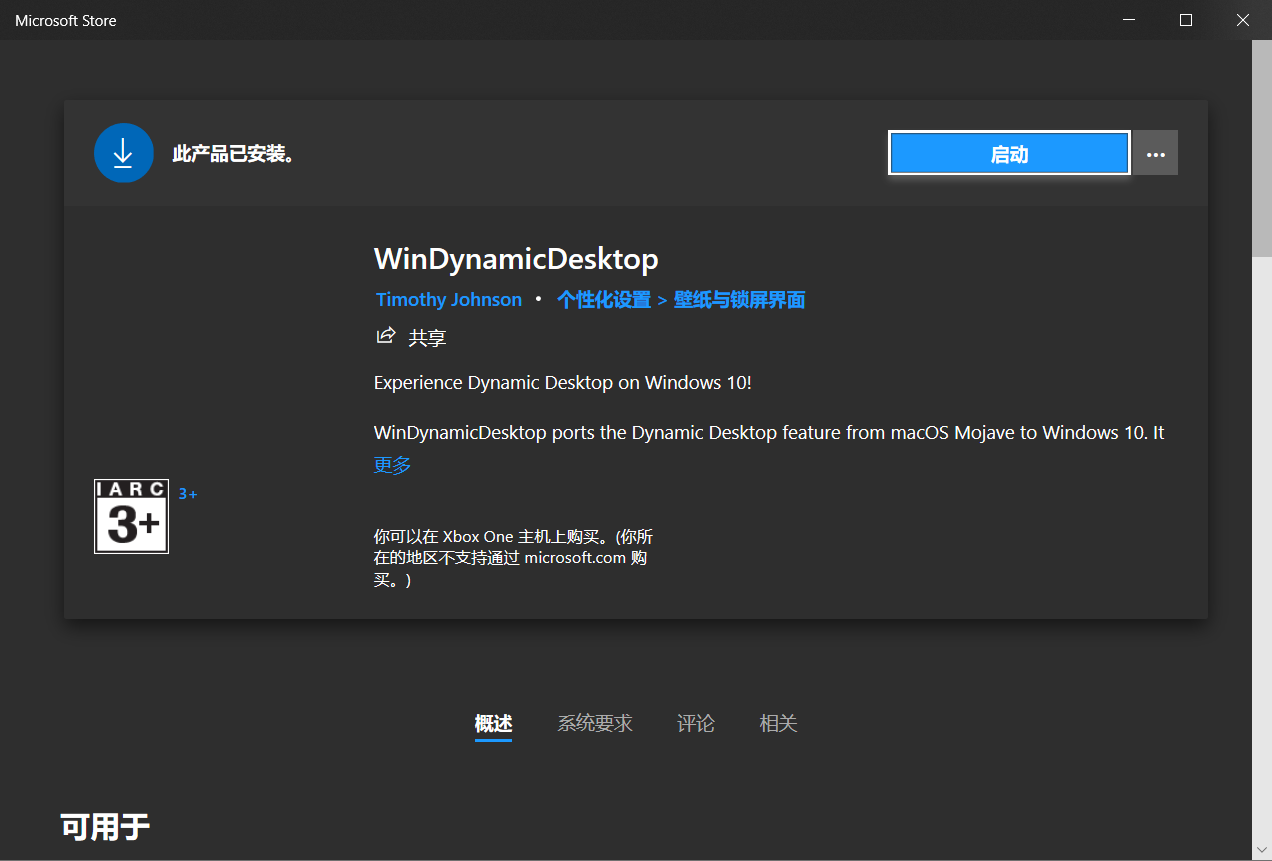Viewport: 1272px width, 861px height.
Task: Click the IARC 3+ rating badge
Action: click(x=131, y=516)
